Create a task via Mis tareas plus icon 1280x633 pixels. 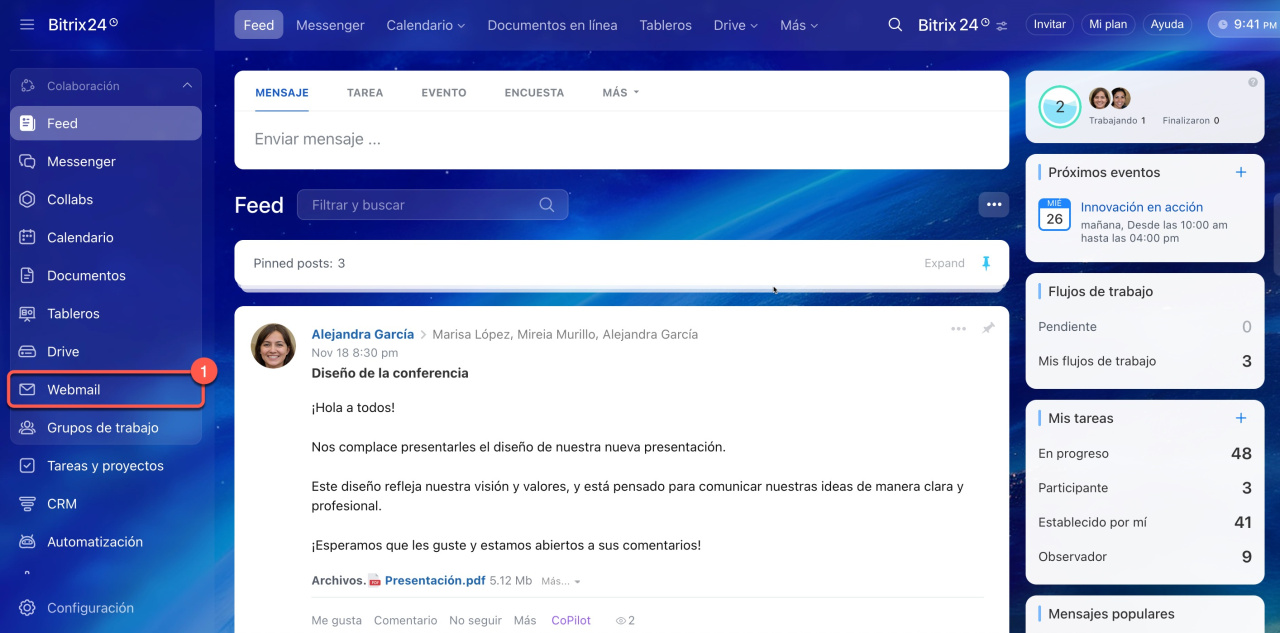pyautogui.click(x=1241, y=418)
